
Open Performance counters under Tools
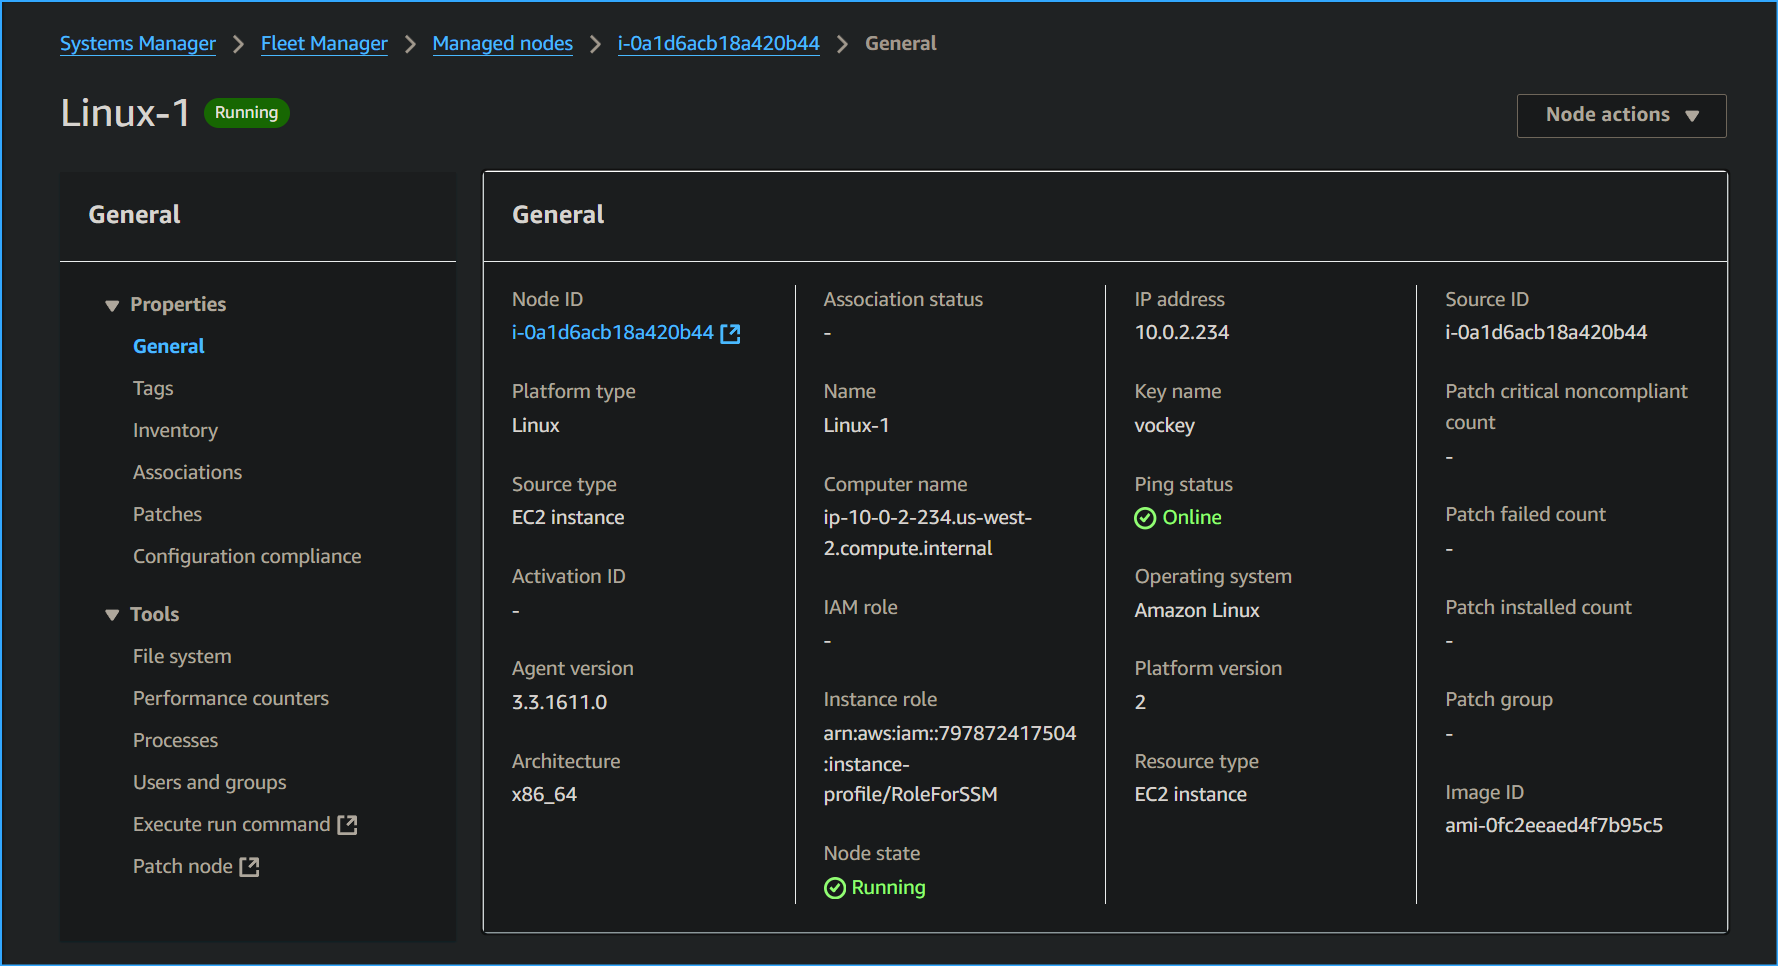(231, 698)
